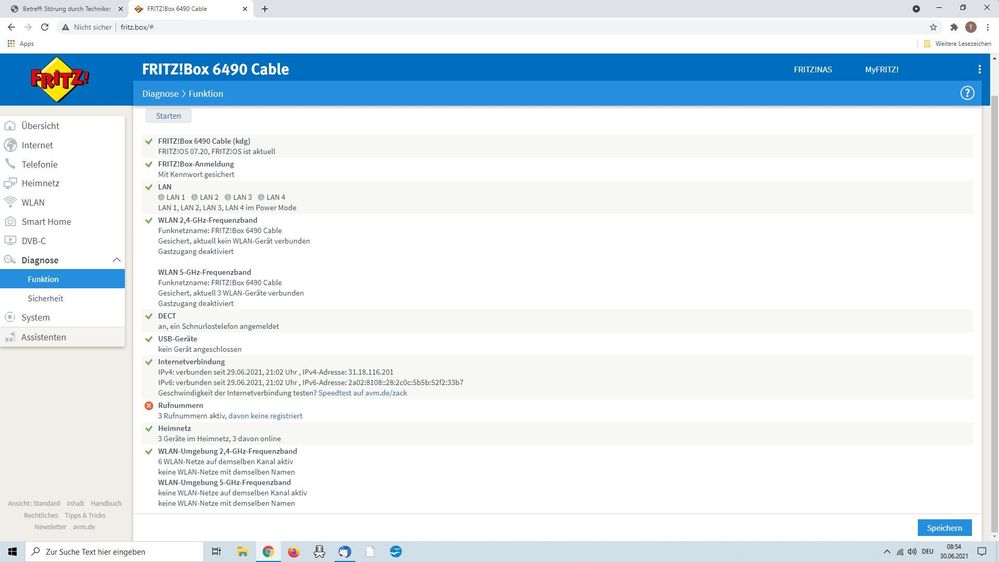Open FRITZ!NAS in the header
The width and height of the screenshot is (999, 562).
click(x=812, y=69)
